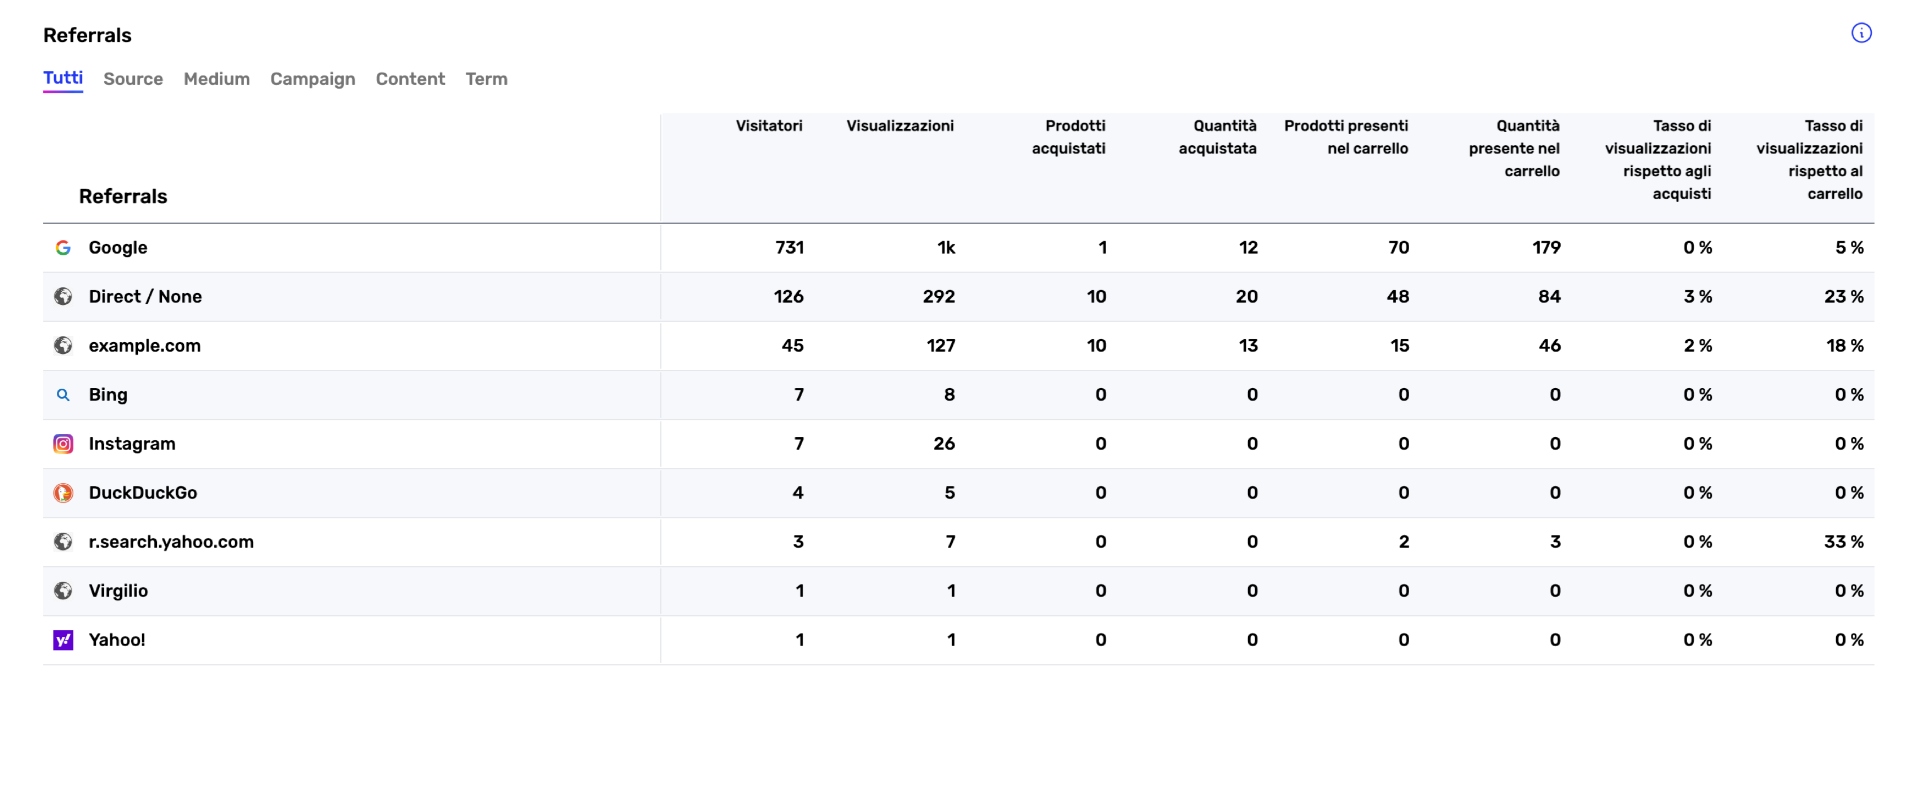Viewport: 1920px width, 800px height.
Task: Click the globe icon beside Virgilio
Action: (x=63, y=590)
